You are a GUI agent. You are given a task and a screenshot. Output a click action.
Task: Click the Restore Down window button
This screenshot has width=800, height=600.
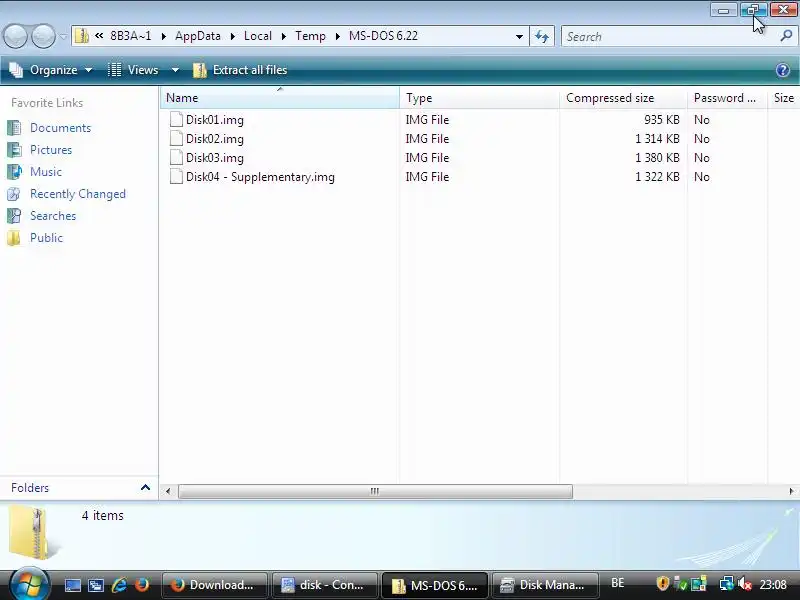click(753, 9)
